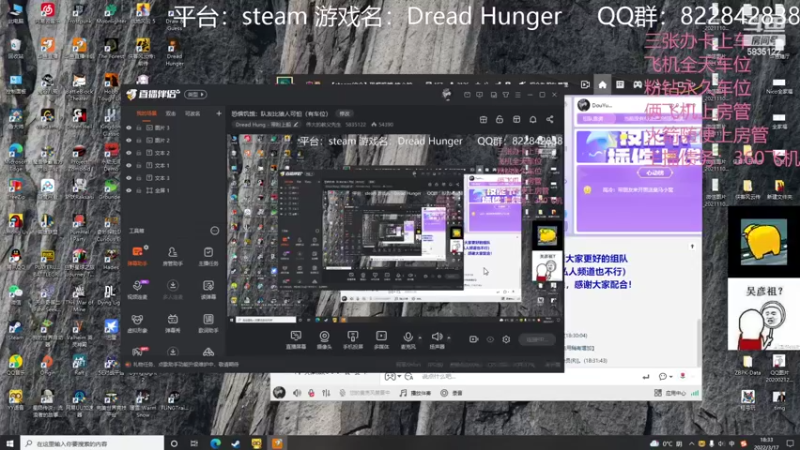Toggle lock on 全屏 1 source
800x450 pixels.
[x=138, y=190]
